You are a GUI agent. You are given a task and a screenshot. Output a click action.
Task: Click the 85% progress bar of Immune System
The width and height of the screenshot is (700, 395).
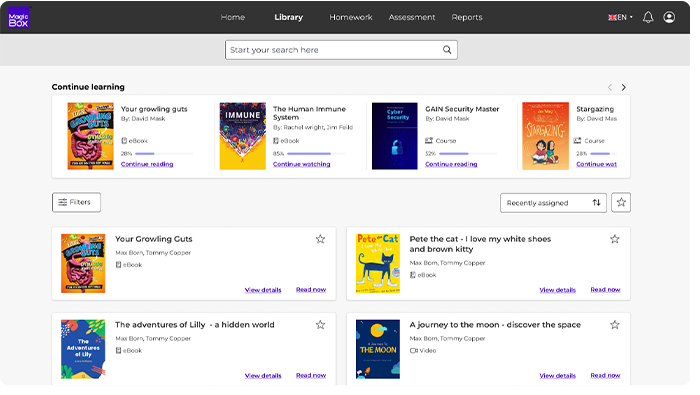(x=316, y=154)
